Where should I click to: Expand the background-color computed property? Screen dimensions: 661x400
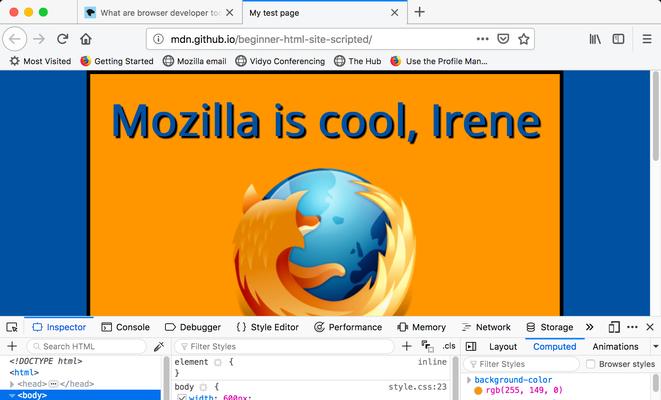click(x=469, y=380)
